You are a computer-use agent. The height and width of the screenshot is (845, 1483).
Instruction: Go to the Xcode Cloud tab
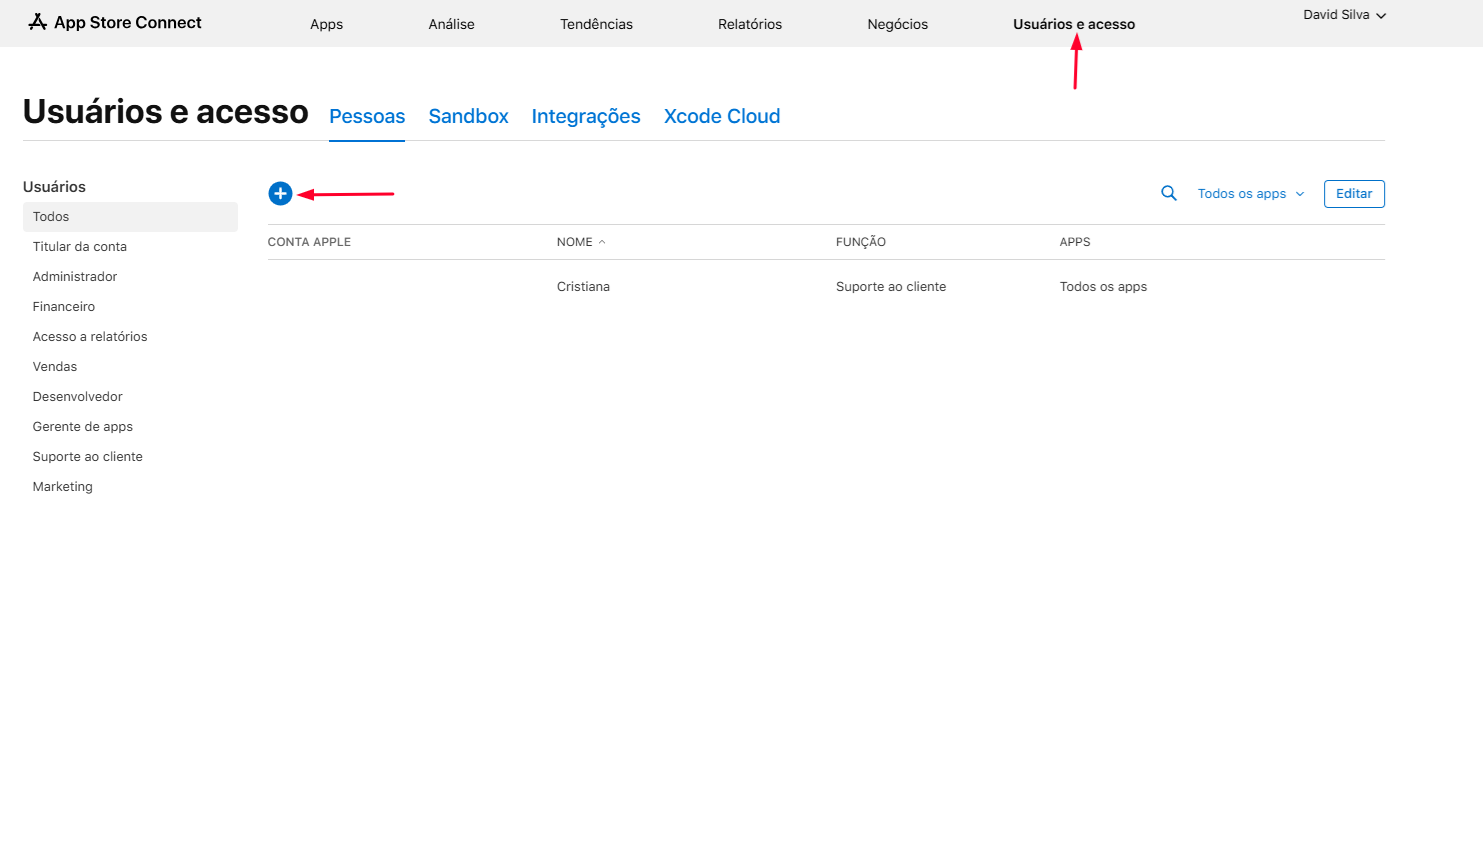721,116
